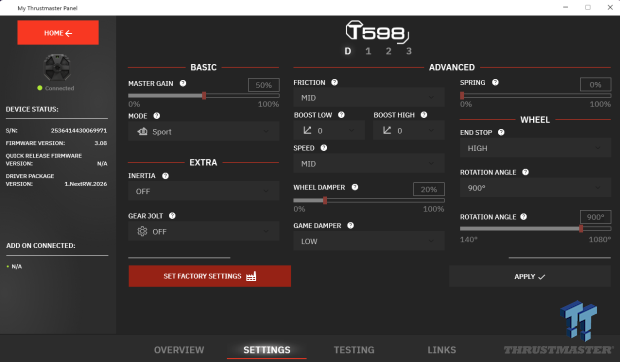Select profile 1
Viewport: 620px width, 362px height.
tap(368, 51)
